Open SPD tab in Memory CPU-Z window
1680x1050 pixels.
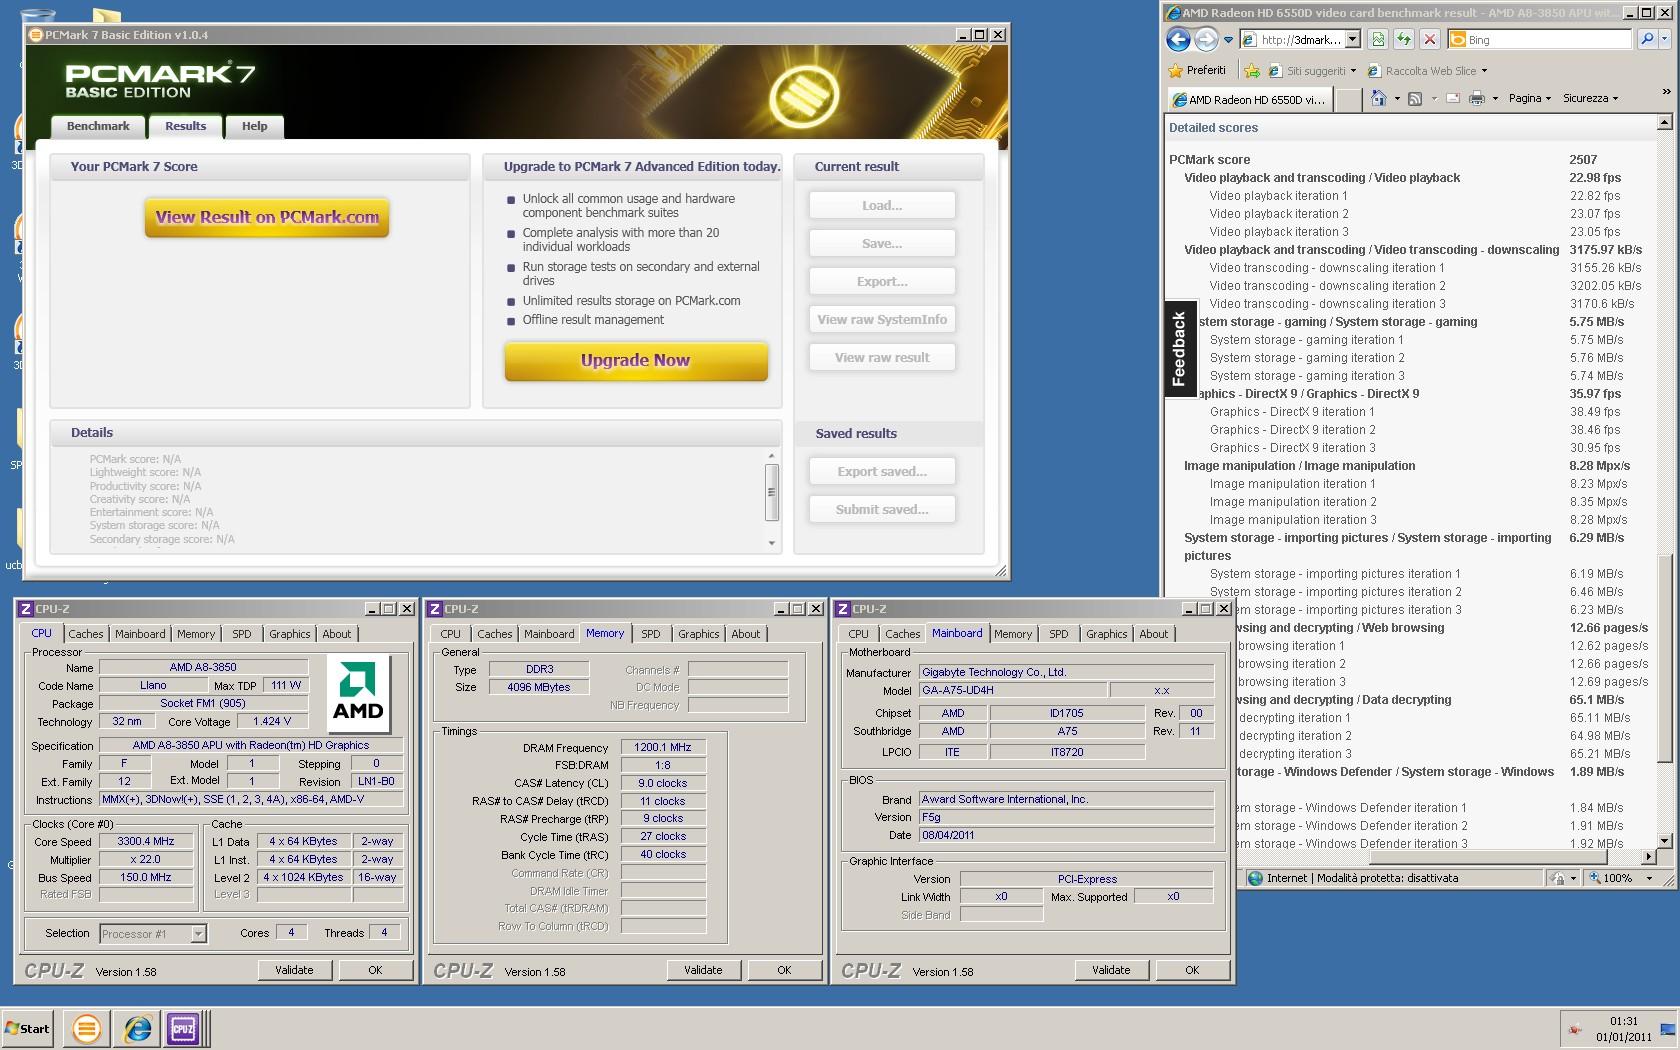pyautogui.click(x=651, y=634)
